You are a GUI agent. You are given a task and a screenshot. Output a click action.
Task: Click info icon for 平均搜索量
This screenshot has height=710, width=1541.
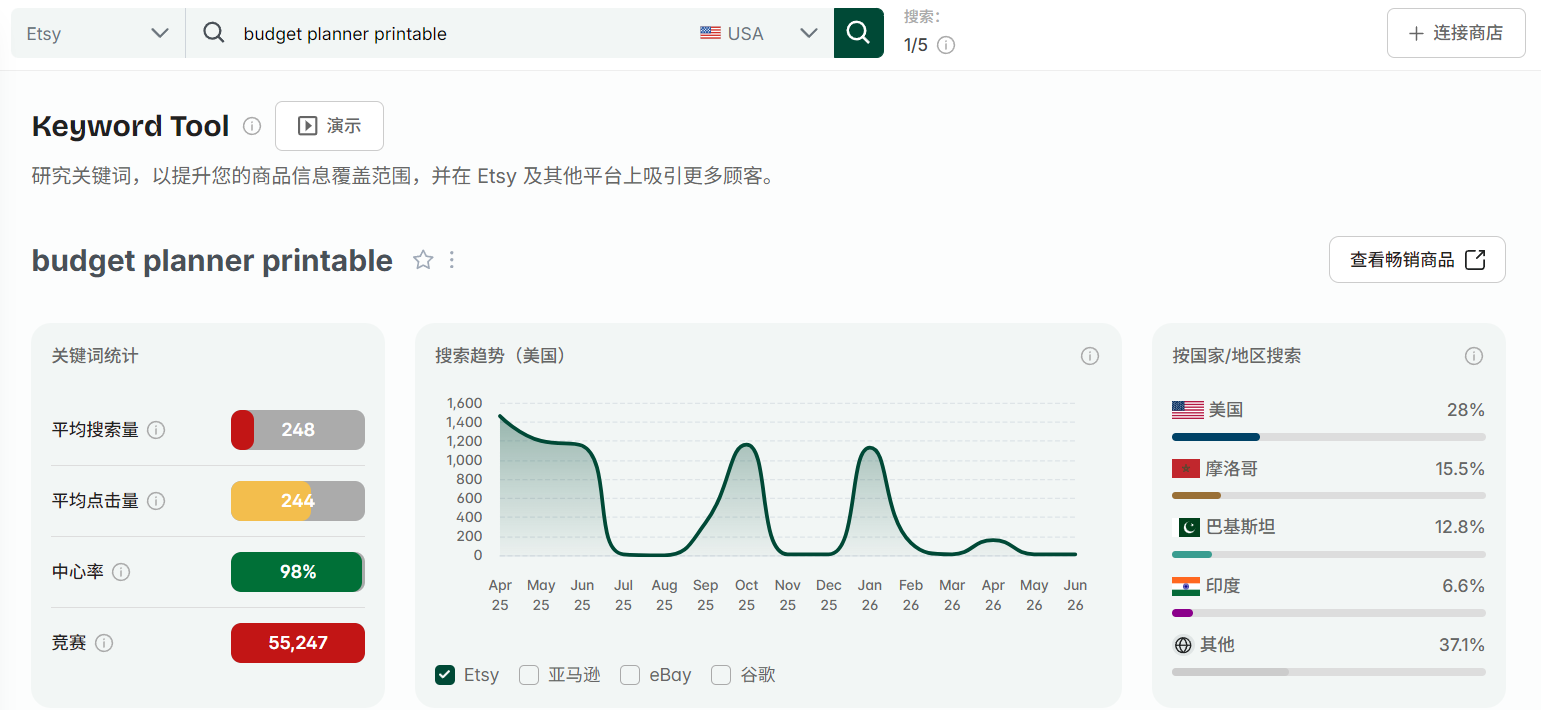click(x=156, y=430)
